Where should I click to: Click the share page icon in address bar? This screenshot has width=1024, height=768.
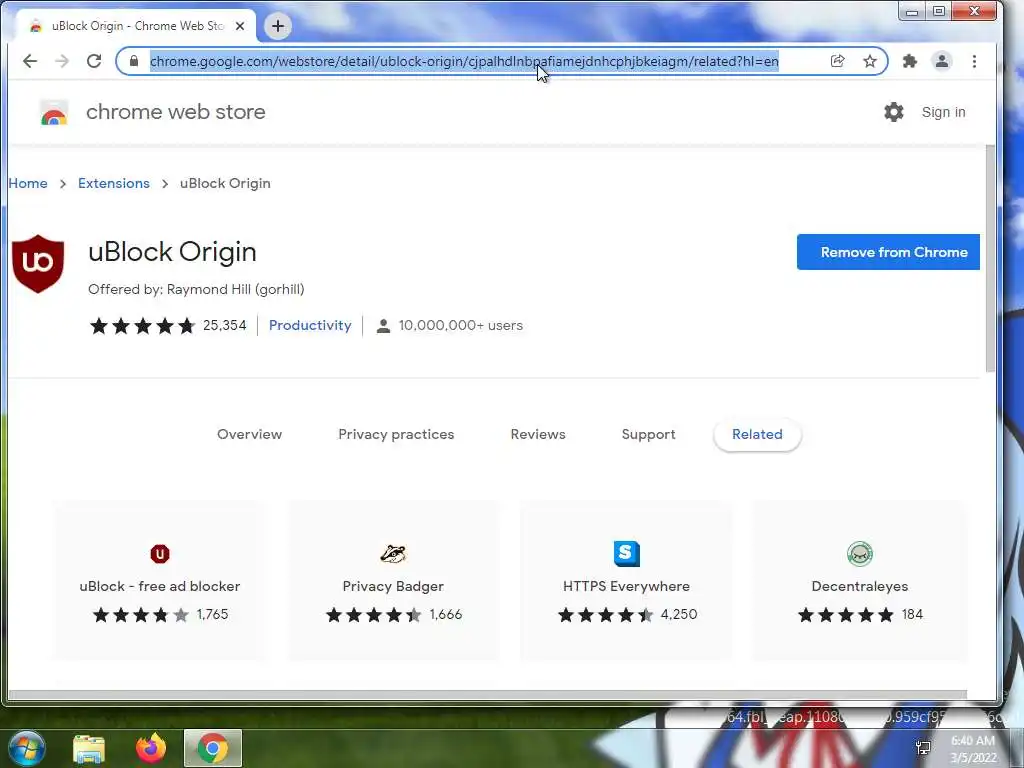point(837,61)
